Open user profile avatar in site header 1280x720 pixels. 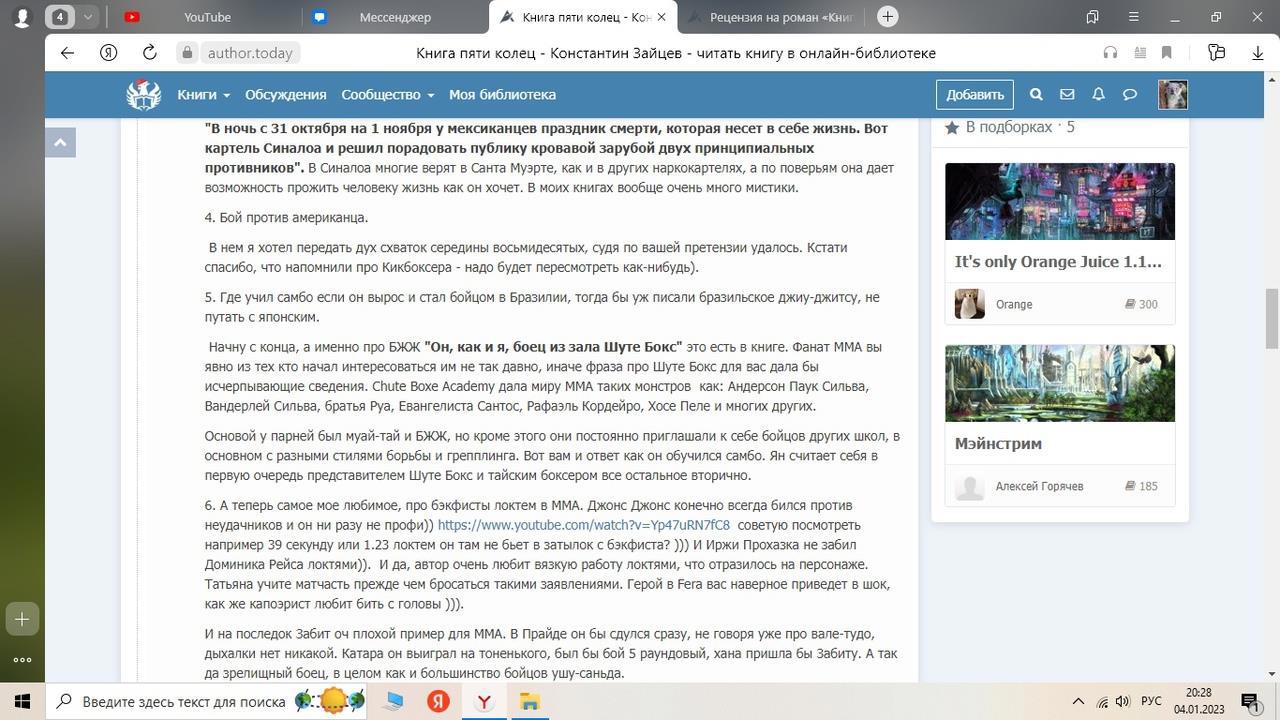[x=1172, y=94]
